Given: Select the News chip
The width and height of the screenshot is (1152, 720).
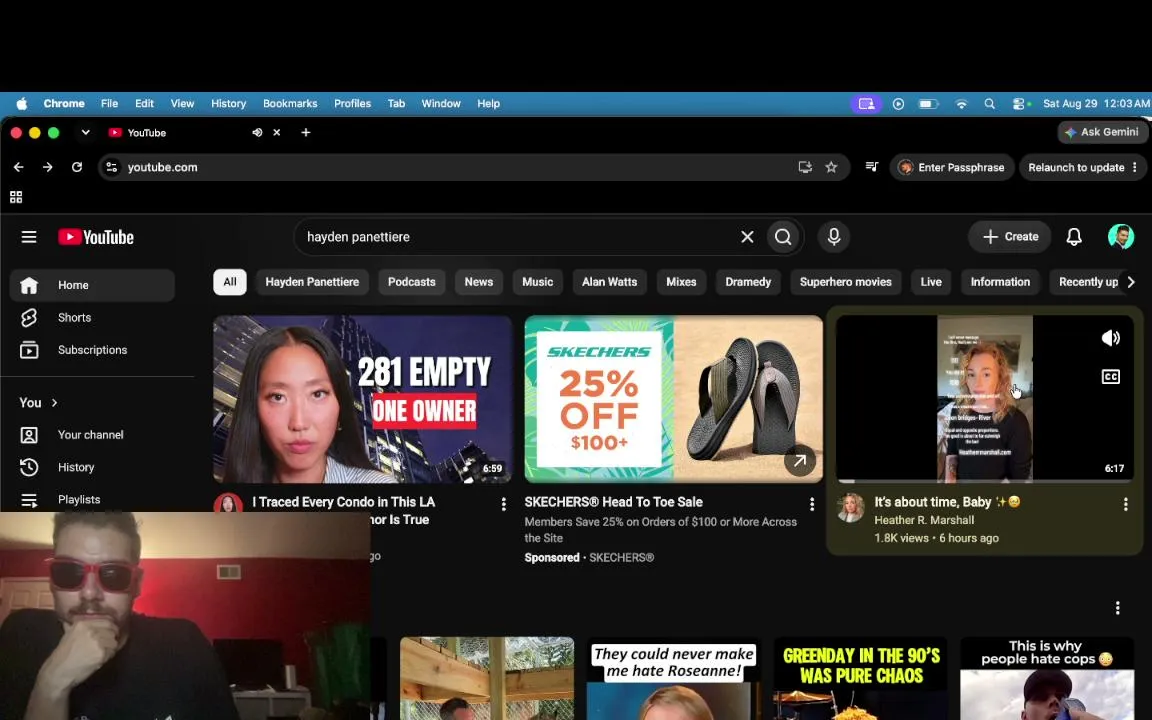Looking at the screenshot, I should coord(478,282).
